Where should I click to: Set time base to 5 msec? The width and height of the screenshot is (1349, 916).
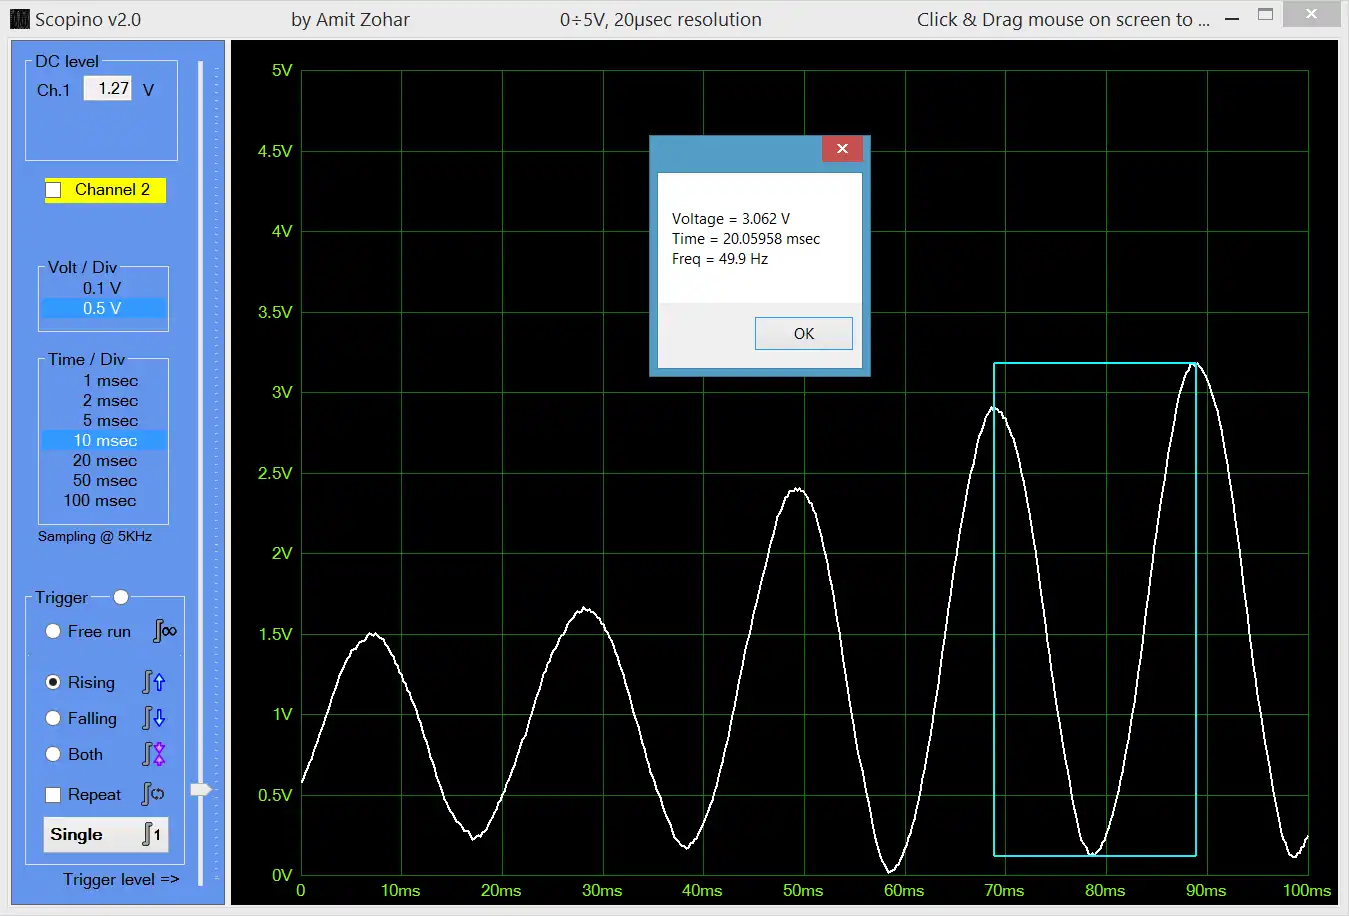[x=104, y=421]
